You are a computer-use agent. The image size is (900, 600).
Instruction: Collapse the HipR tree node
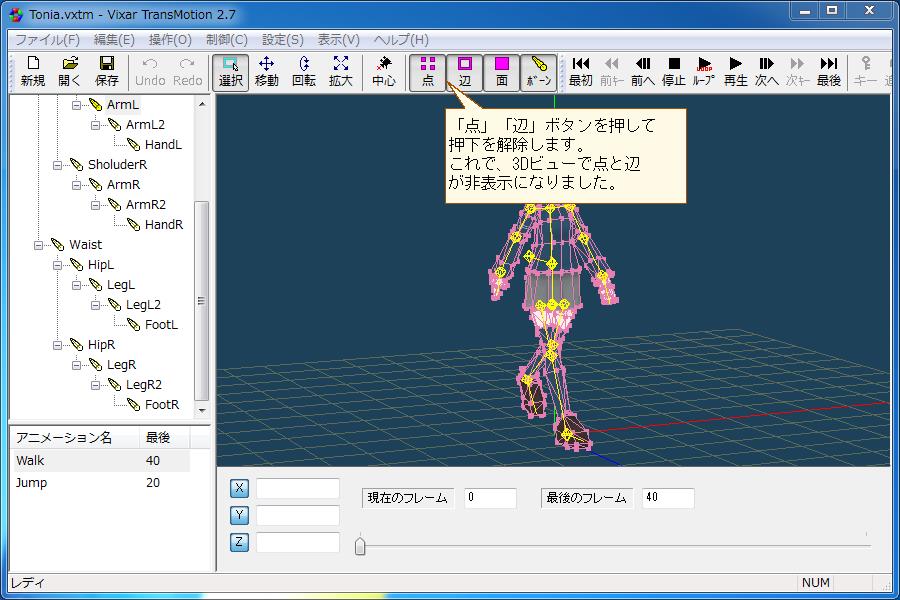(x=55, y=344)
